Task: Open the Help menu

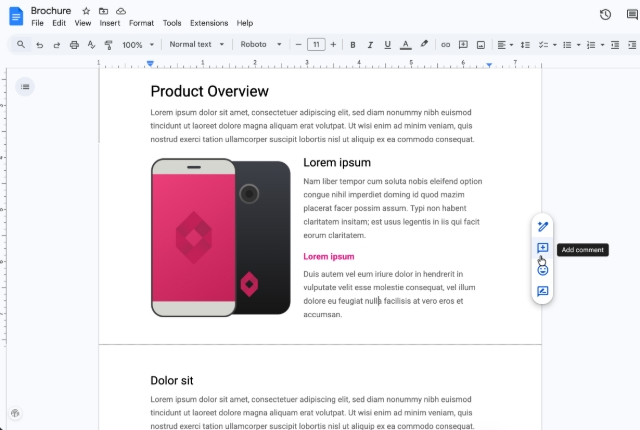Action: 244,23
